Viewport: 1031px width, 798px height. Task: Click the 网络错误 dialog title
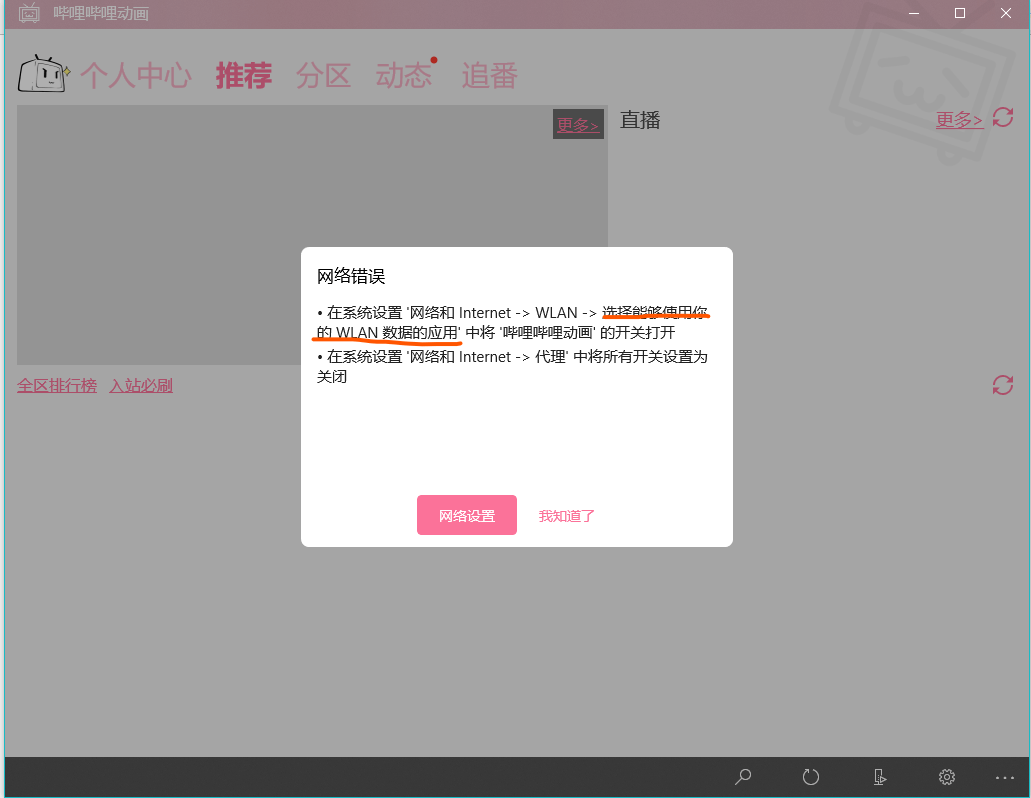[350, 276]
